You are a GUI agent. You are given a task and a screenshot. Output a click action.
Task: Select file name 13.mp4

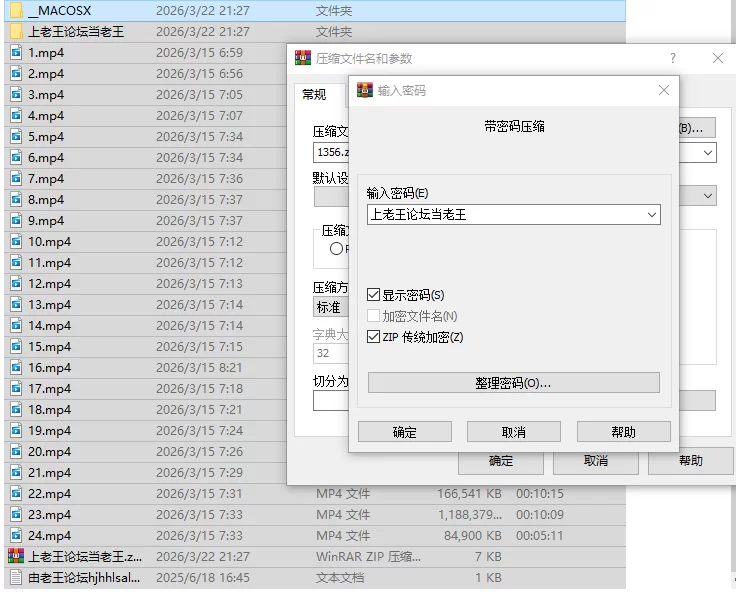(49, 305)
